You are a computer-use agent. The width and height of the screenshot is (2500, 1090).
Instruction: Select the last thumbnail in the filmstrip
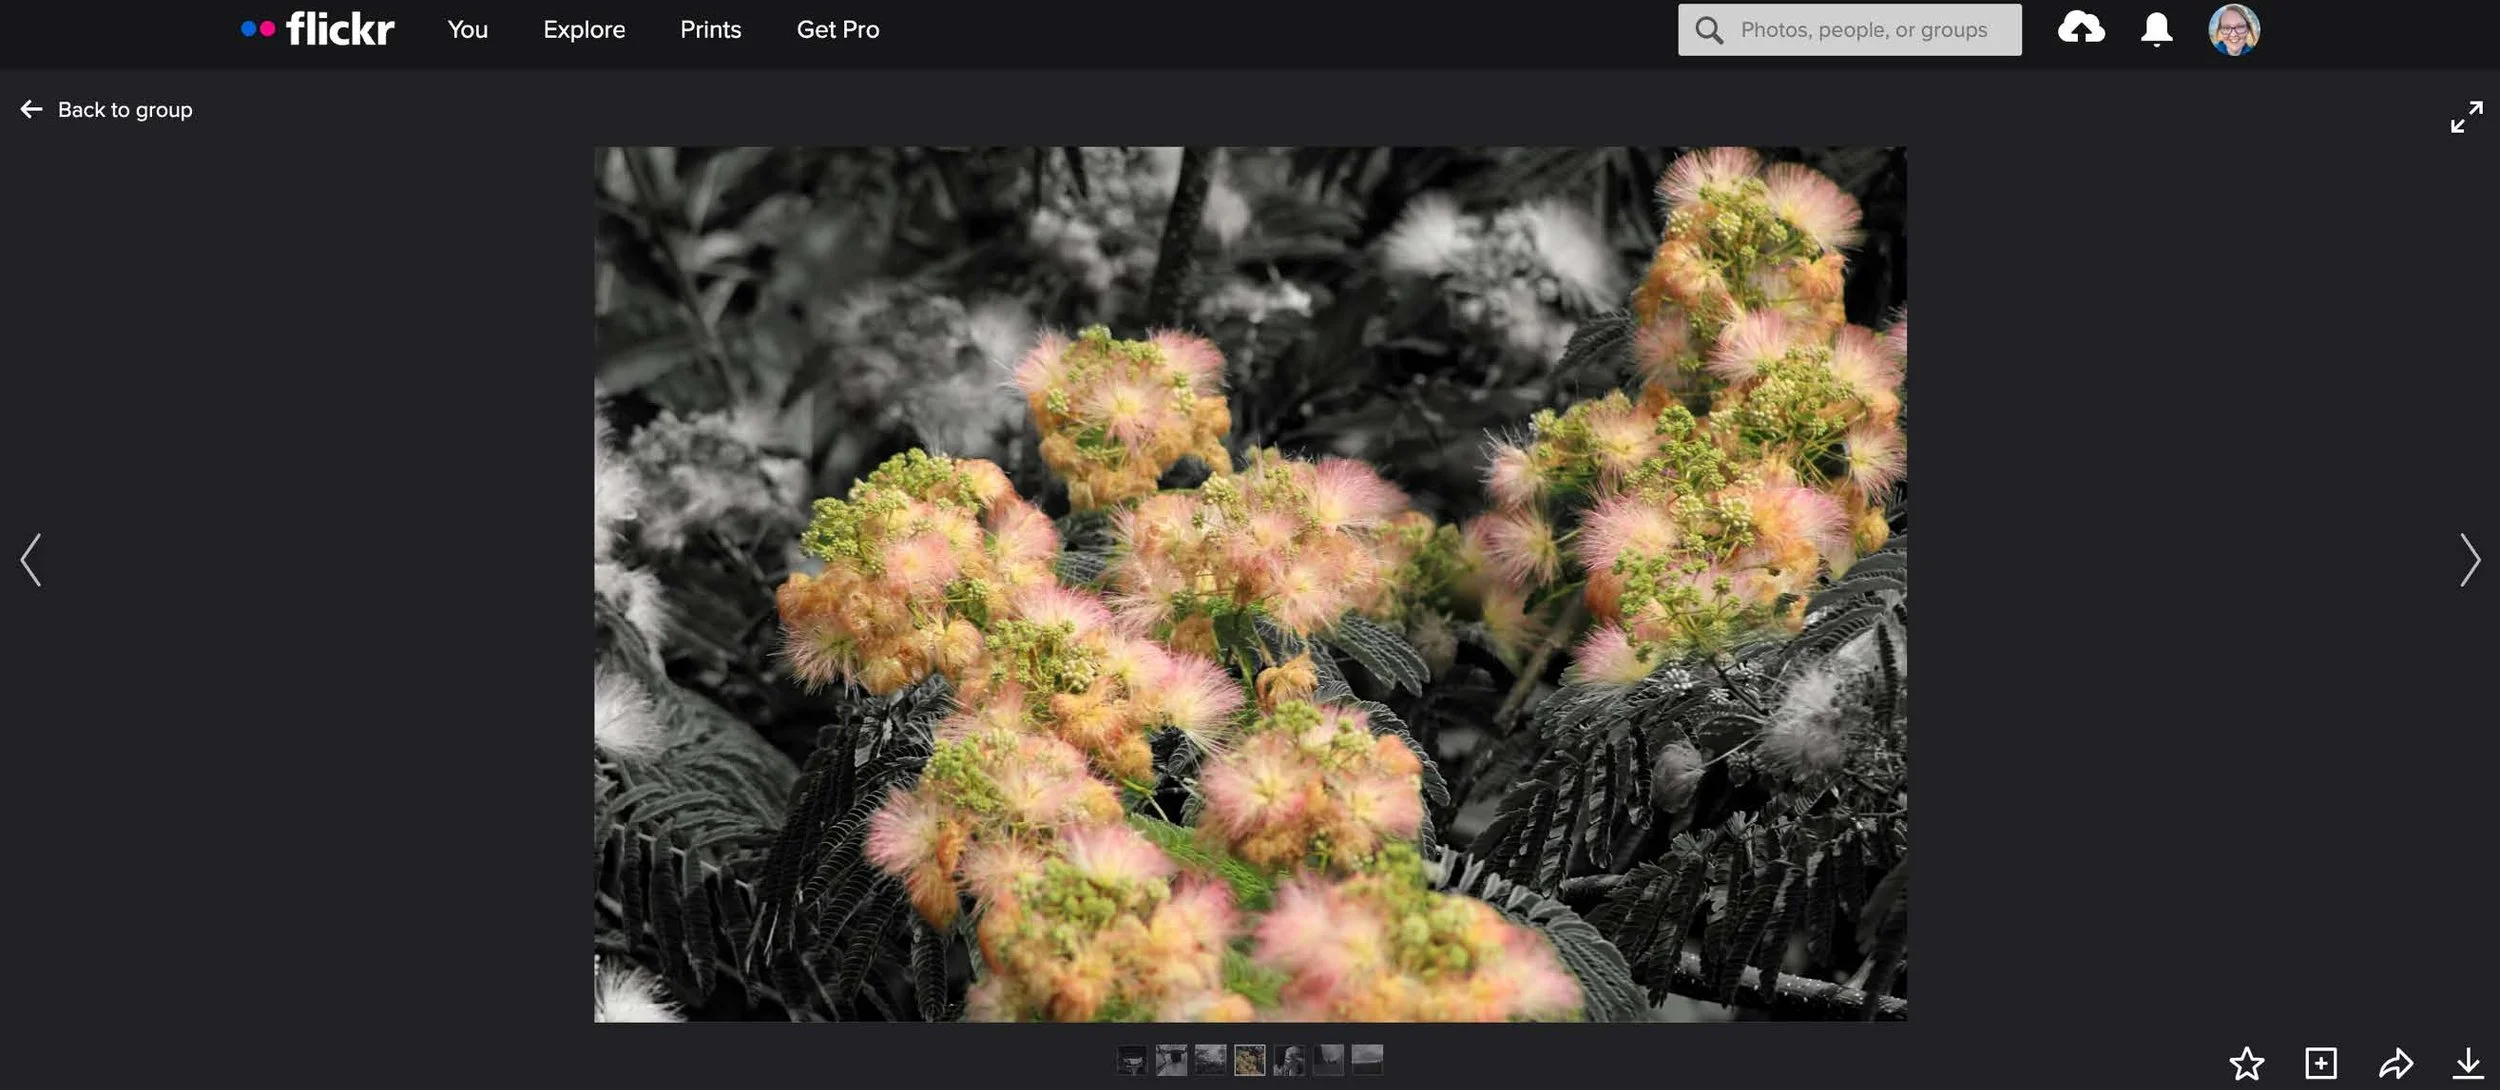coord(1367,1059)
